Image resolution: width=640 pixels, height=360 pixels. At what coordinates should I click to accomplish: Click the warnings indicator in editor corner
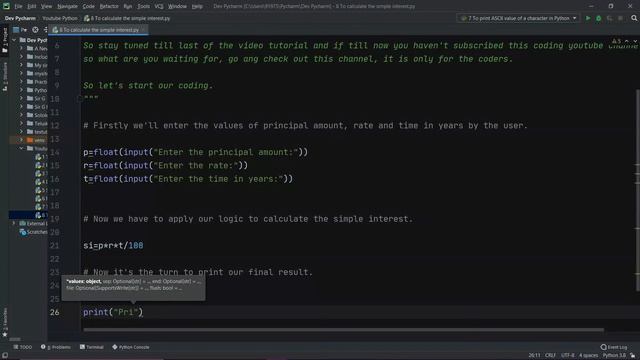pos(616,41)
